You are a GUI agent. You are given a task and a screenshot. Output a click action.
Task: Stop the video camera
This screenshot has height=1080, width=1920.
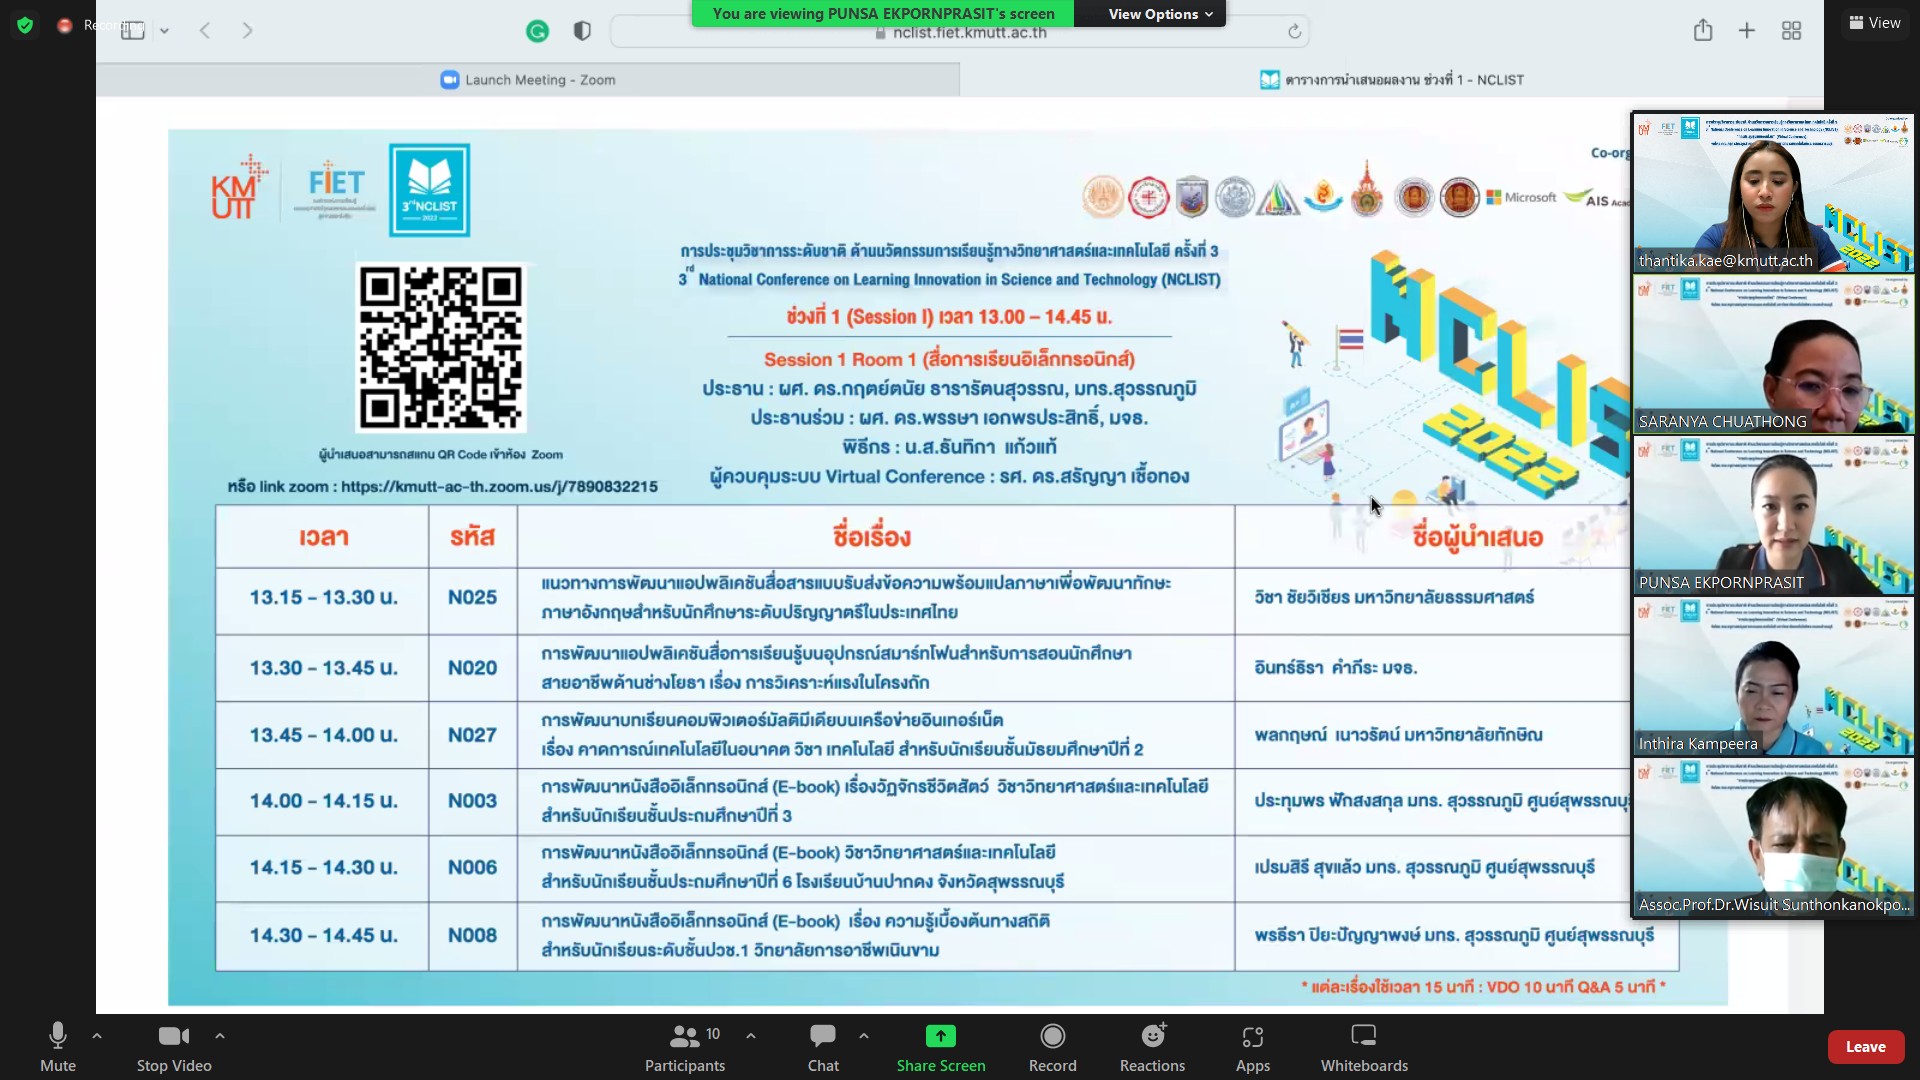[174, 1046]
